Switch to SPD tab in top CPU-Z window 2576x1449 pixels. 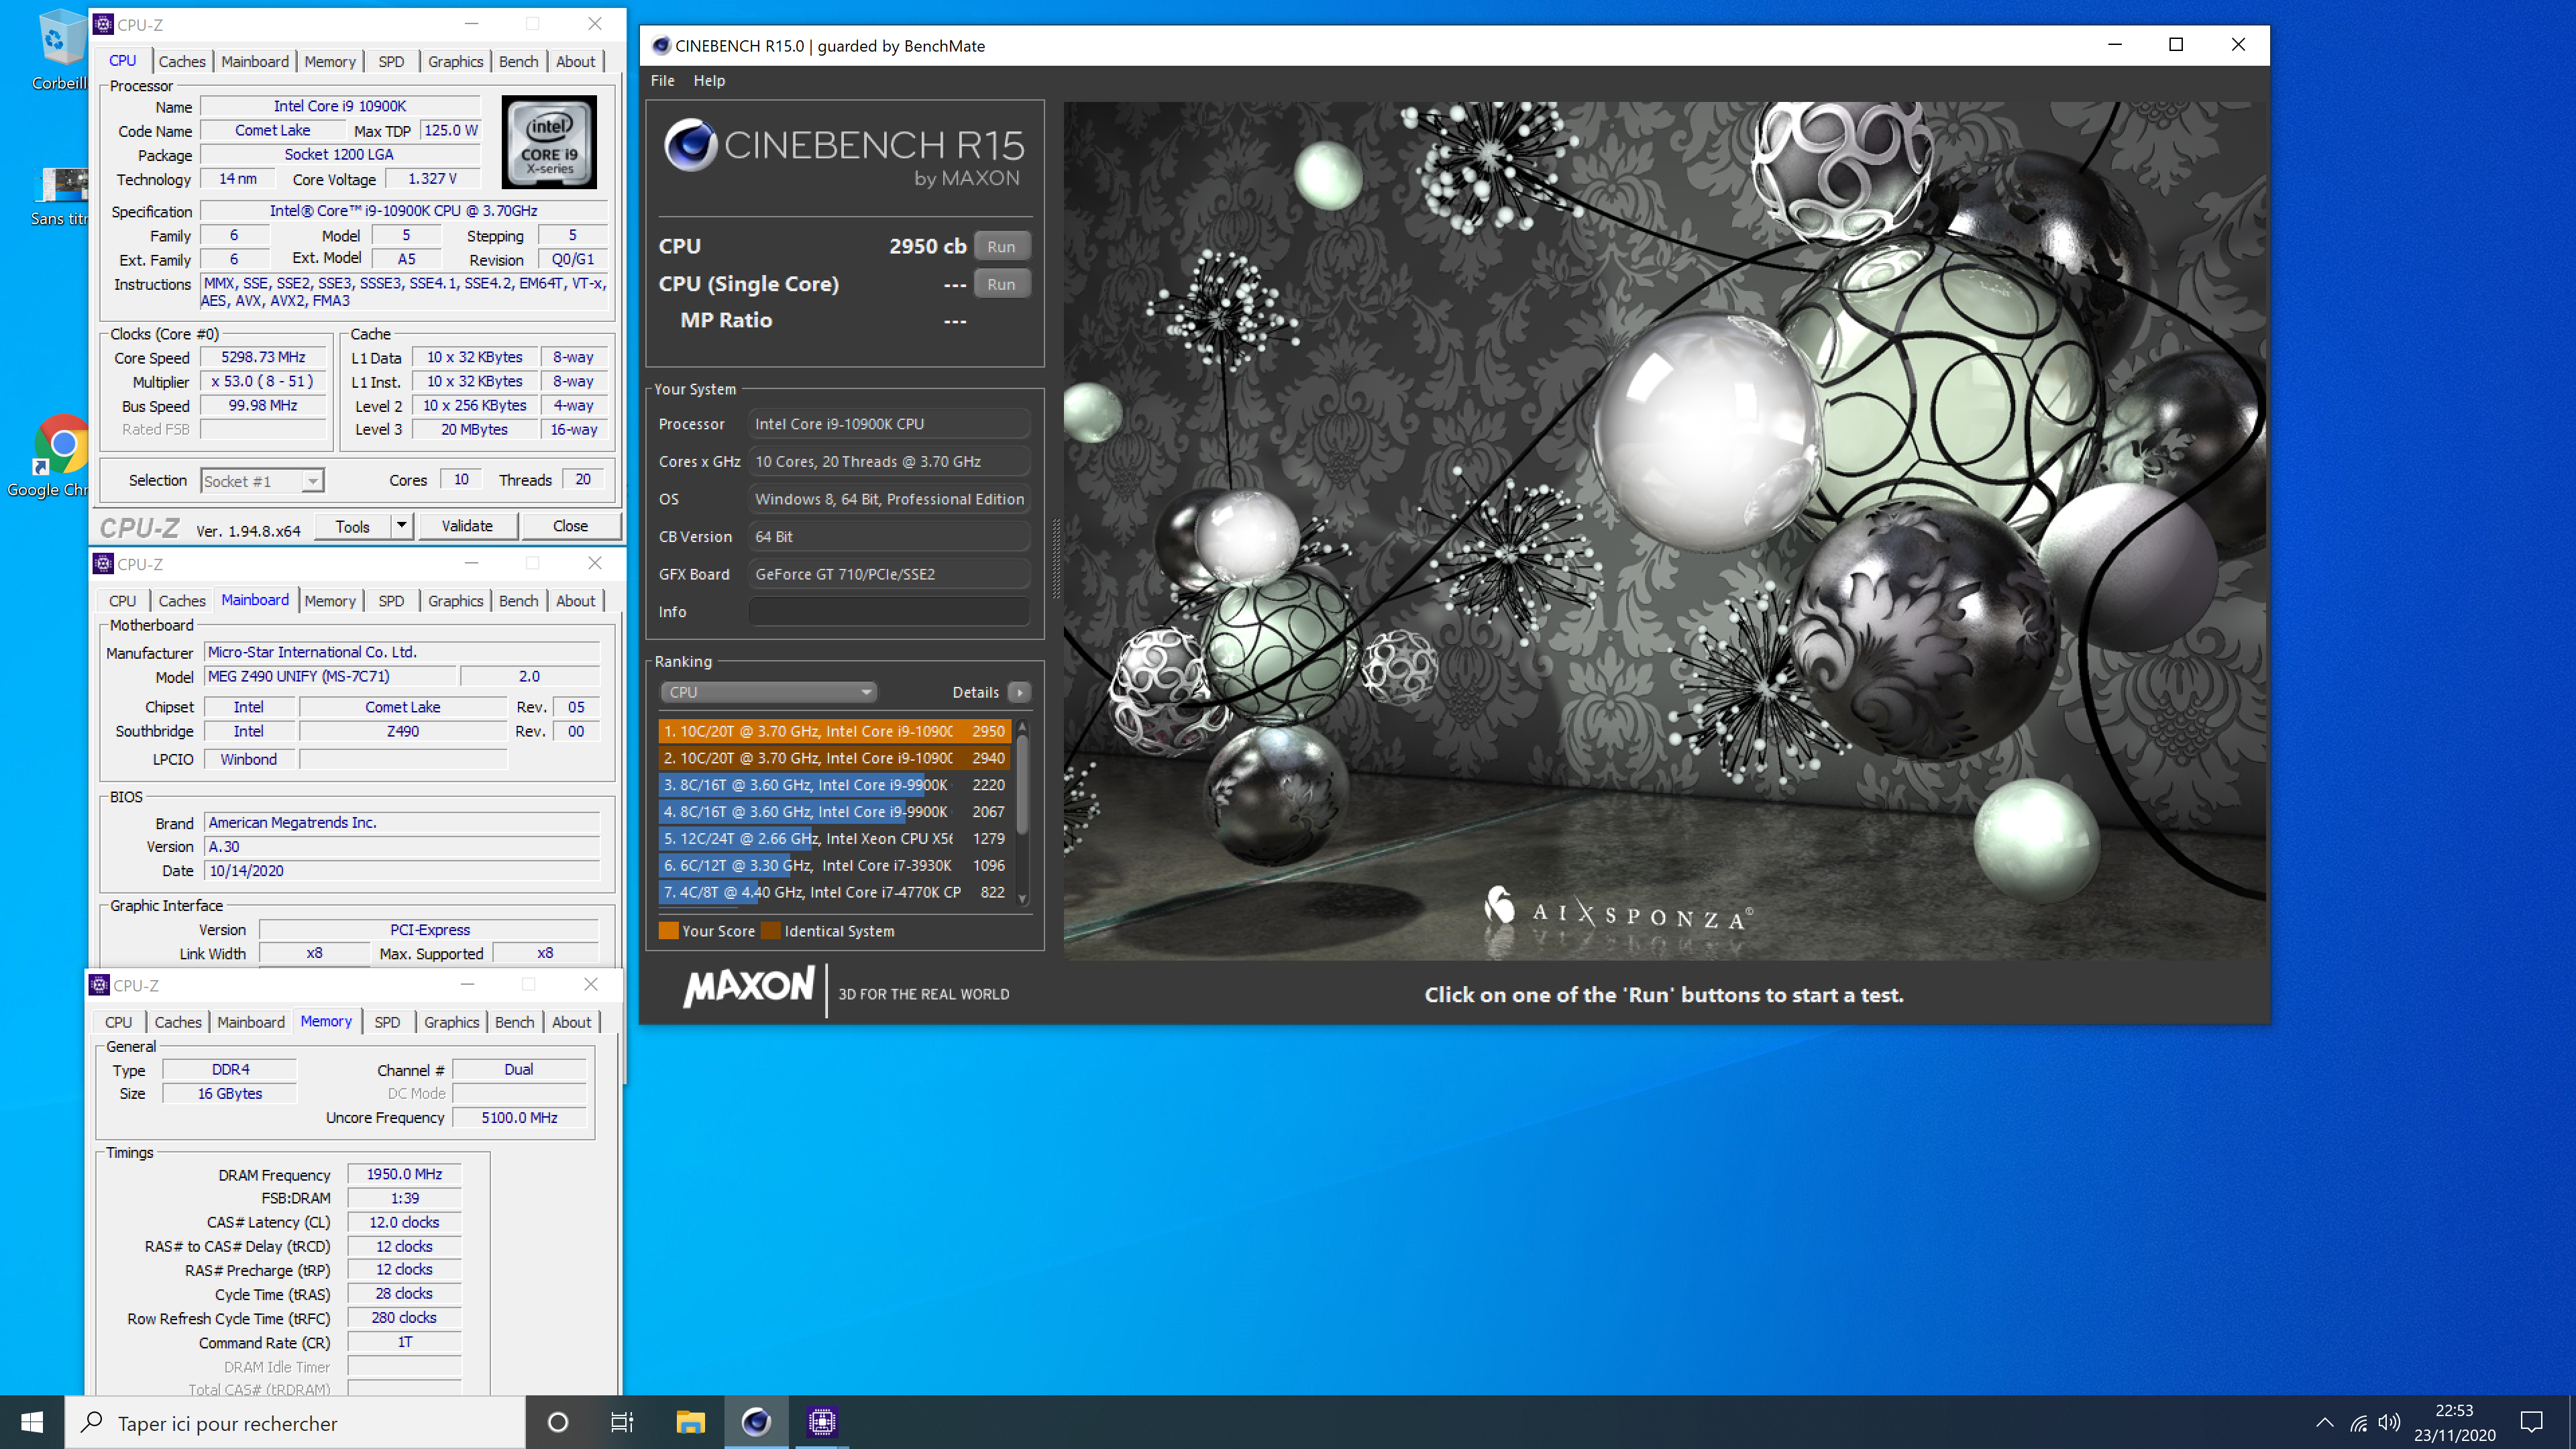click(x=391, y=61)
